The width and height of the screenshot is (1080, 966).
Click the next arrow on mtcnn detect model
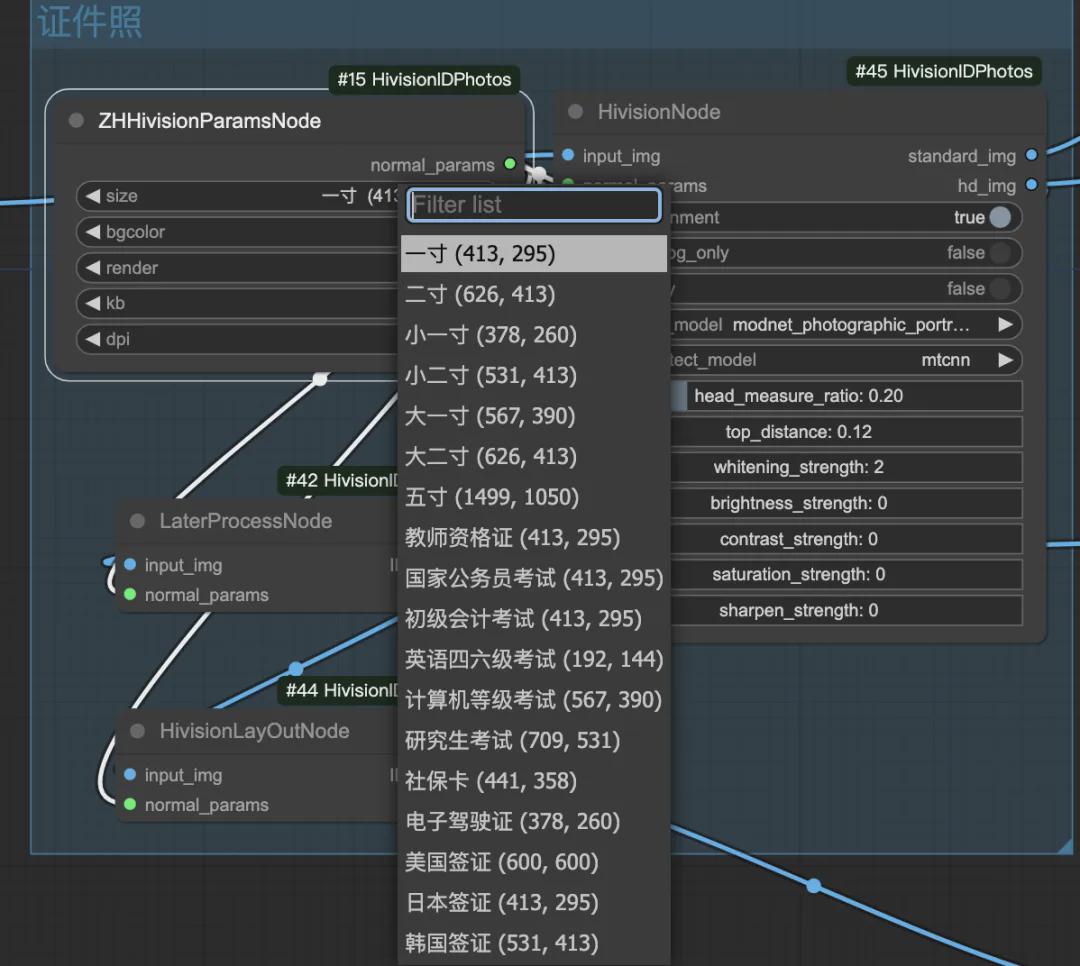(1005, 360)
